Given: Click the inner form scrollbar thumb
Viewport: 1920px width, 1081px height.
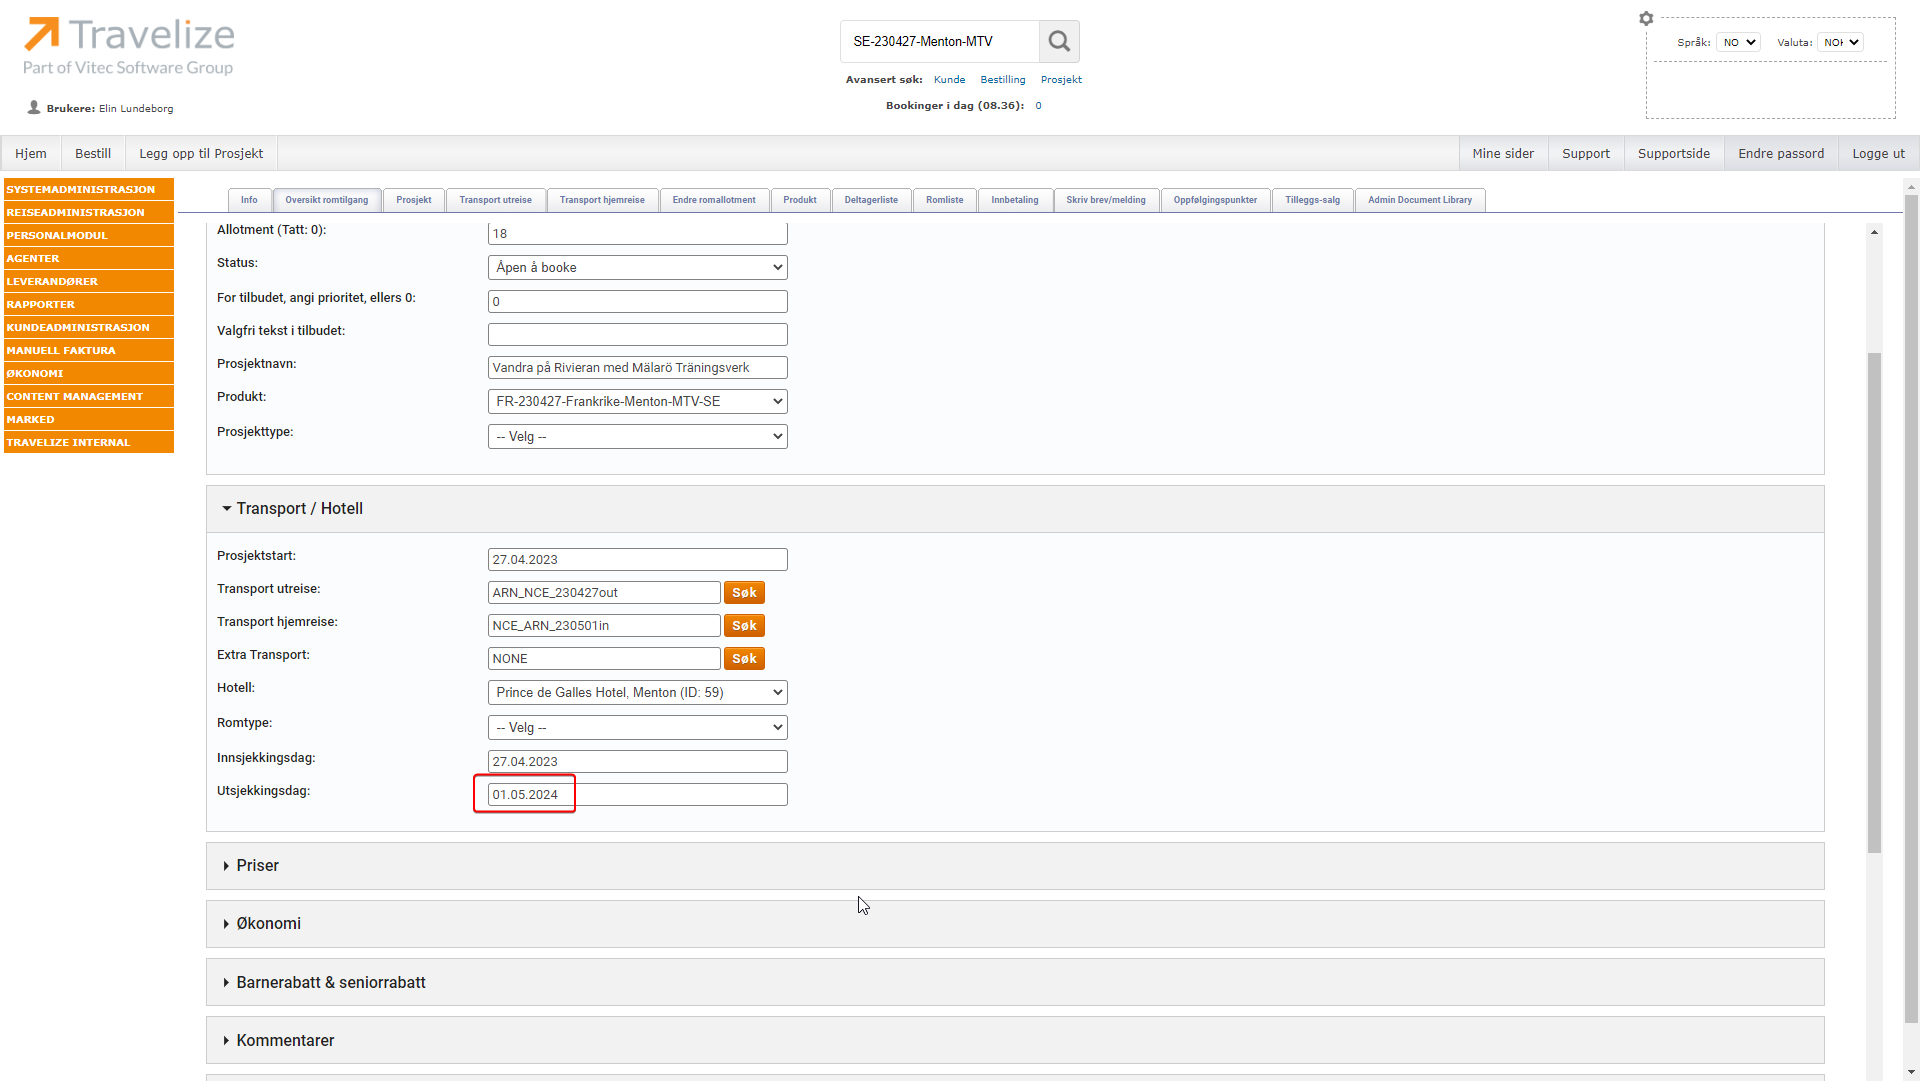Looking at the screenshot, I should 1874,600.
